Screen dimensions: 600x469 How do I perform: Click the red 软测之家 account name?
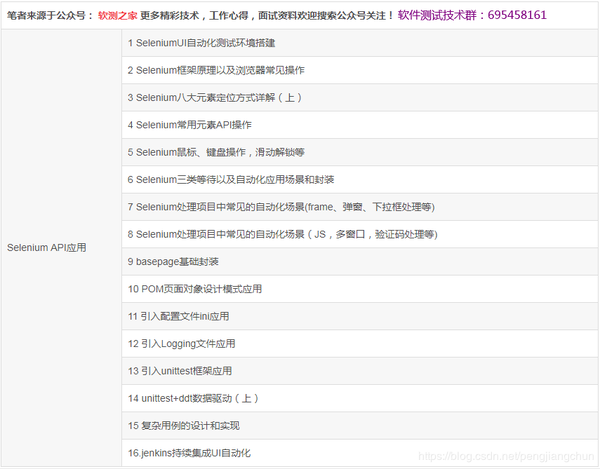117,15
